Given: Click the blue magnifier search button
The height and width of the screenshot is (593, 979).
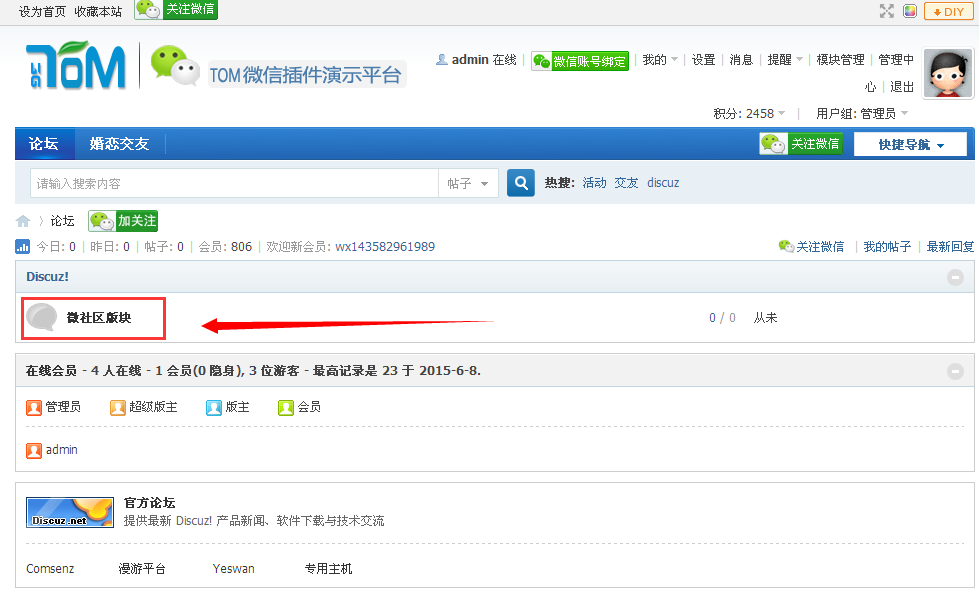Looking at the screenshot, I should pos(520,183).
